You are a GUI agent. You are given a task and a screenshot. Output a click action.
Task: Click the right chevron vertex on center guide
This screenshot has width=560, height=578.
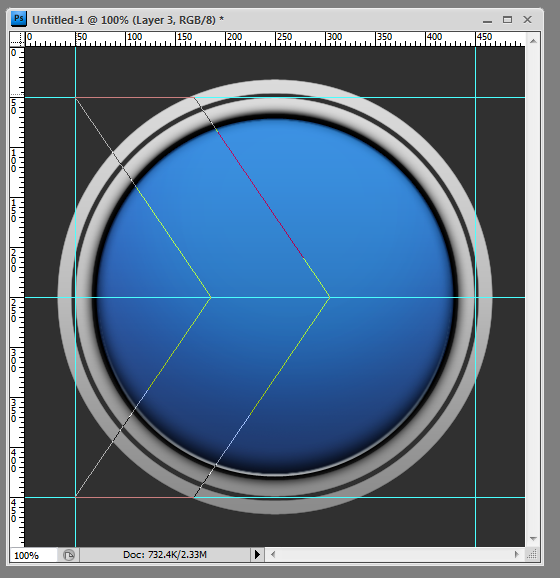coord(330,297)
